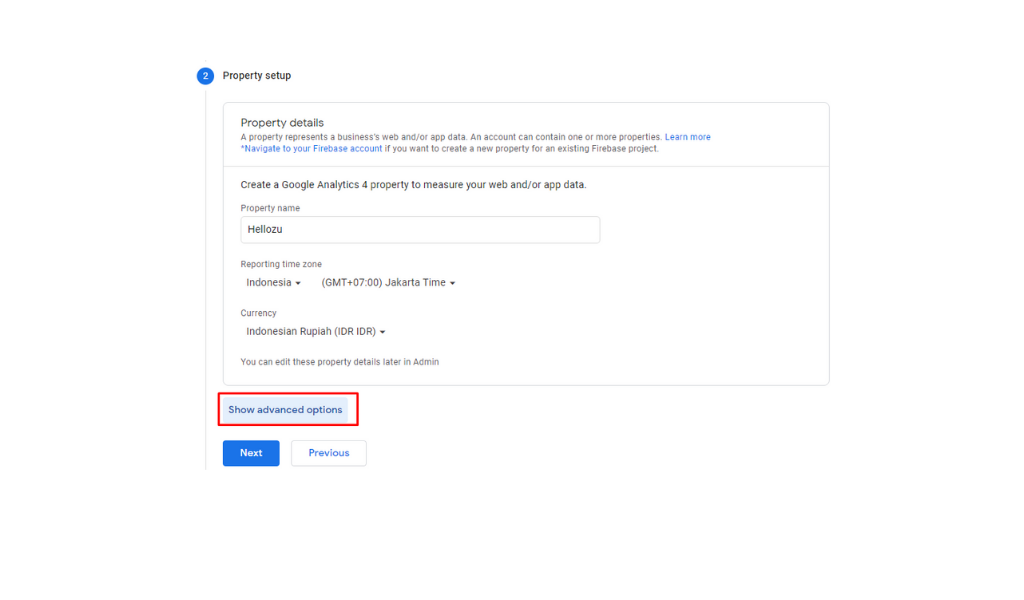Follow the Navigate to your Firebase account link

pyautogui.click(x=312, y=149)
